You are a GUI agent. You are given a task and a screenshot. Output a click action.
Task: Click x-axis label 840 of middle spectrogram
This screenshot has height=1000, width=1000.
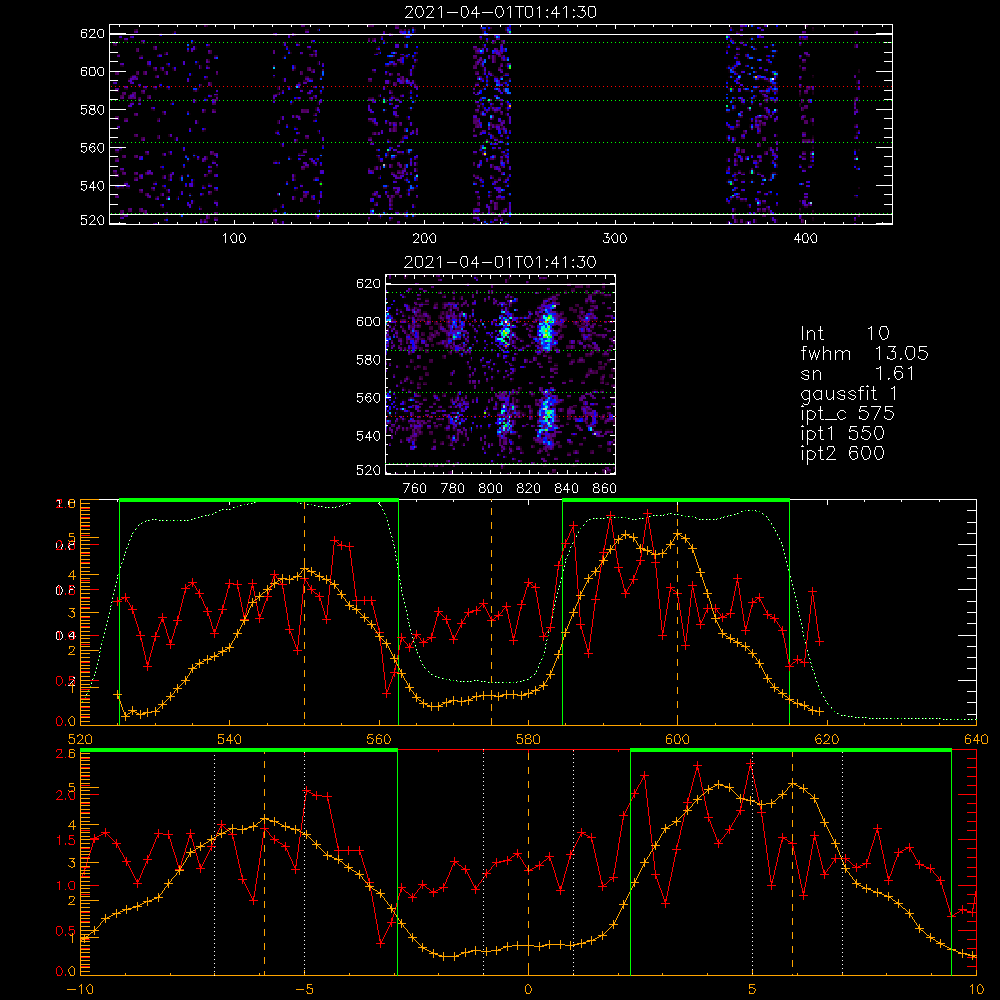tap(567, 489)
